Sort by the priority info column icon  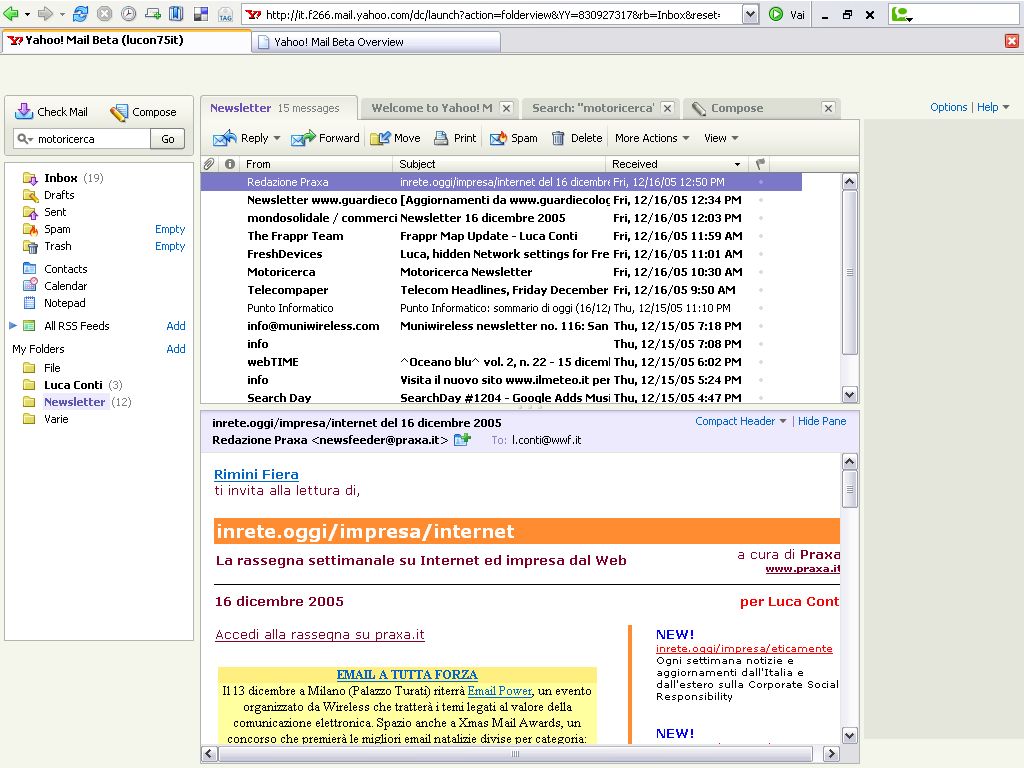point(230,164)
